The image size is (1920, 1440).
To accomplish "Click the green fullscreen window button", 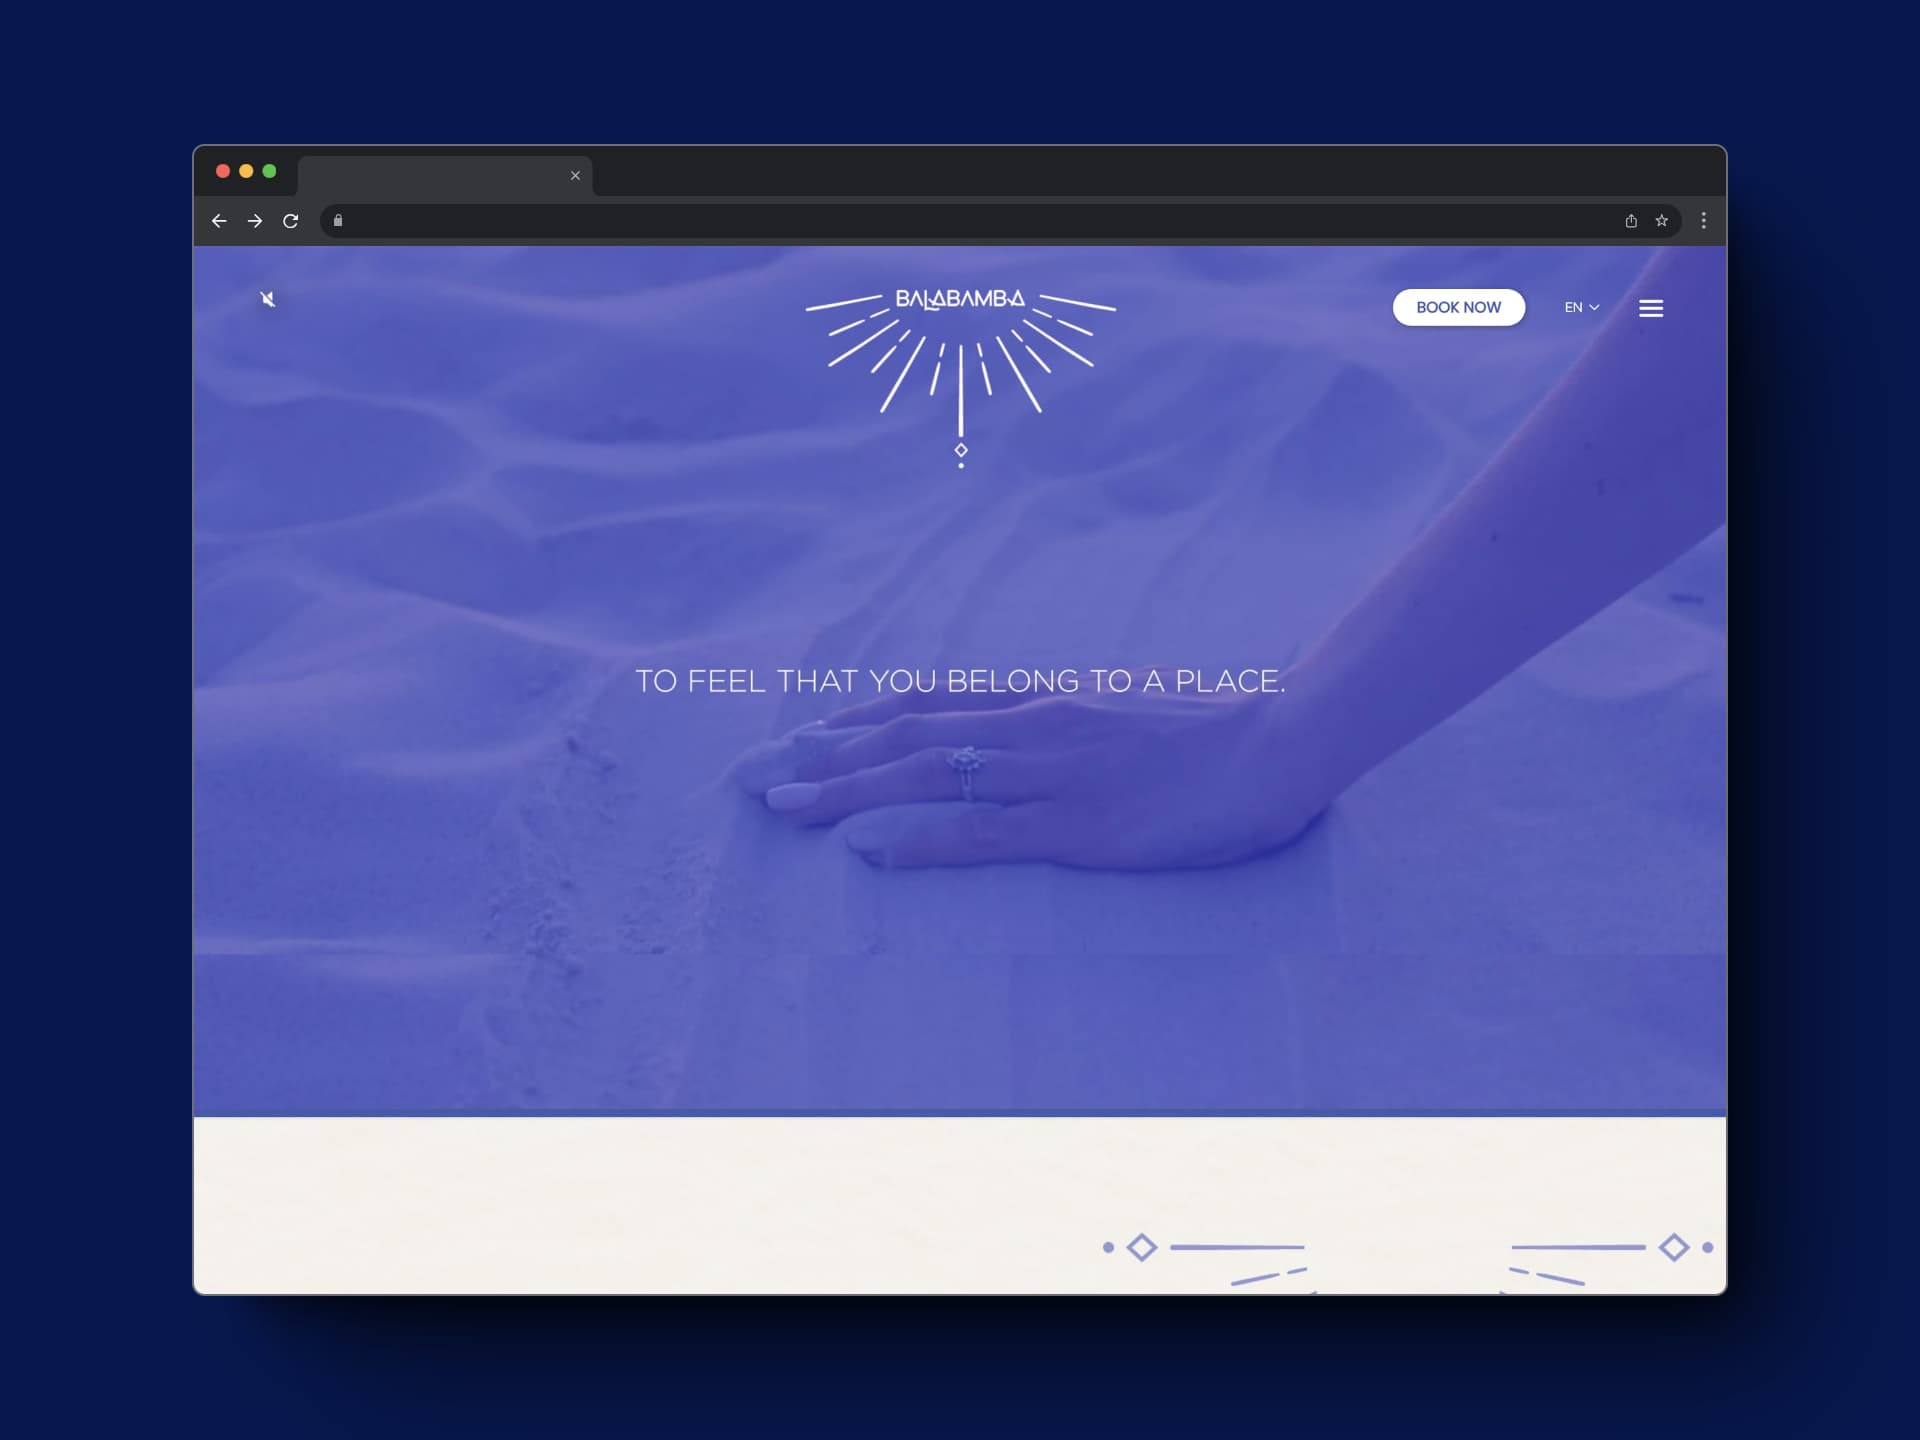I will tap(269, 171).
